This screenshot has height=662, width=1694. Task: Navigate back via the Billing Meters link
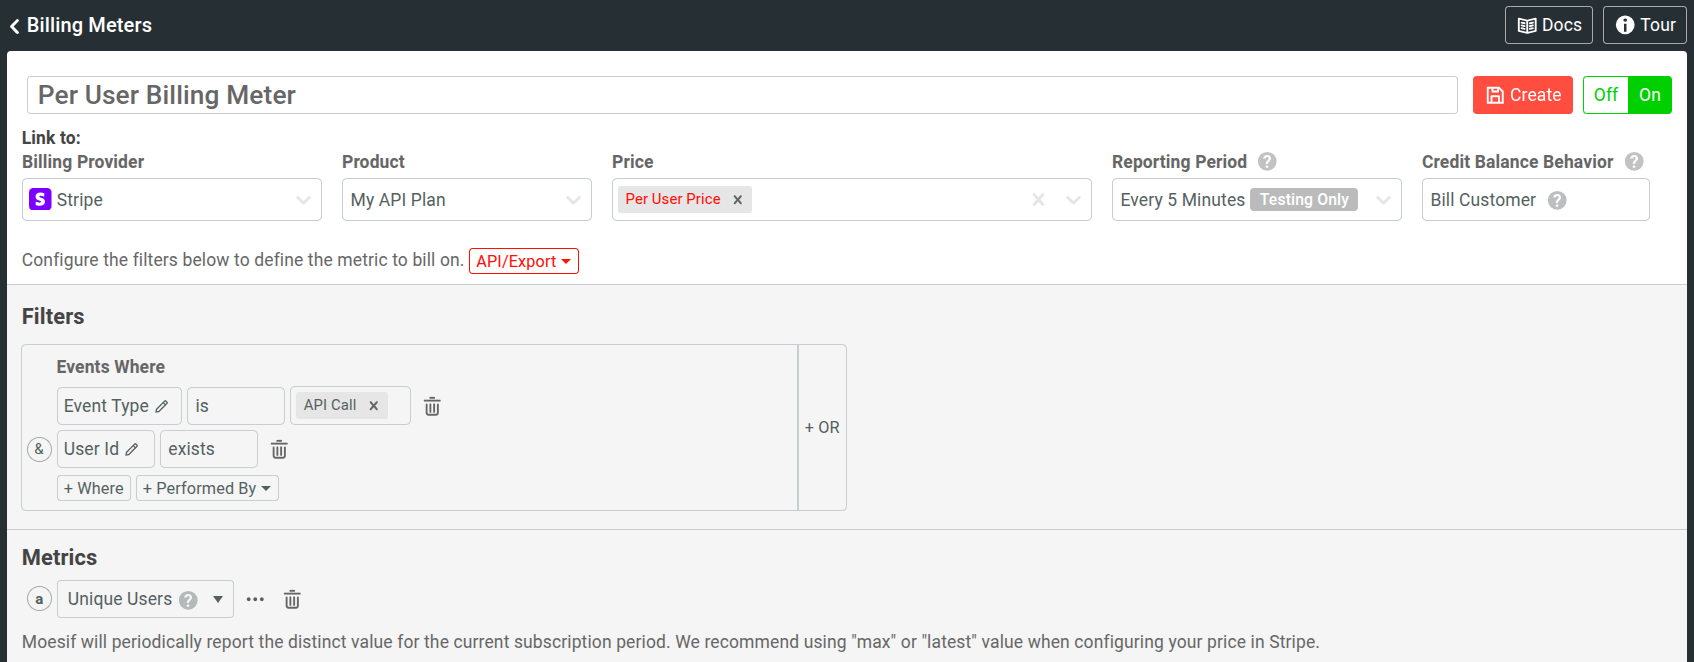[x=80, y=24]
